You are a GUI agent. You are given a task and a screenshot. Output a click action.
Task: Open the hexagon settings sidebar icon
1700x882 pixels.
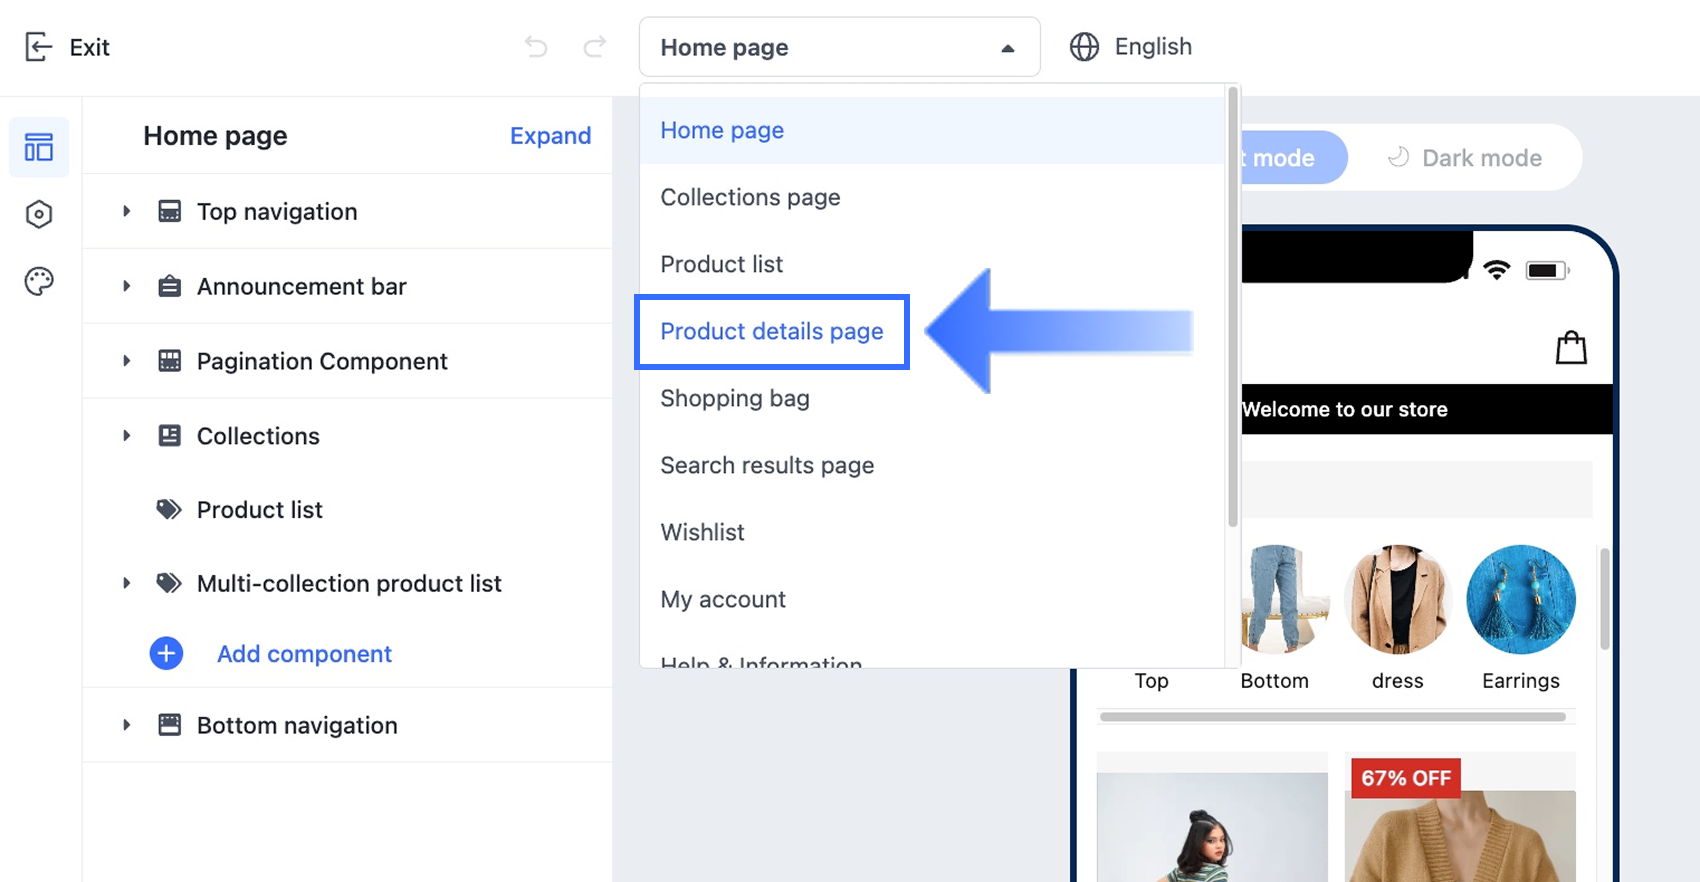39,214
